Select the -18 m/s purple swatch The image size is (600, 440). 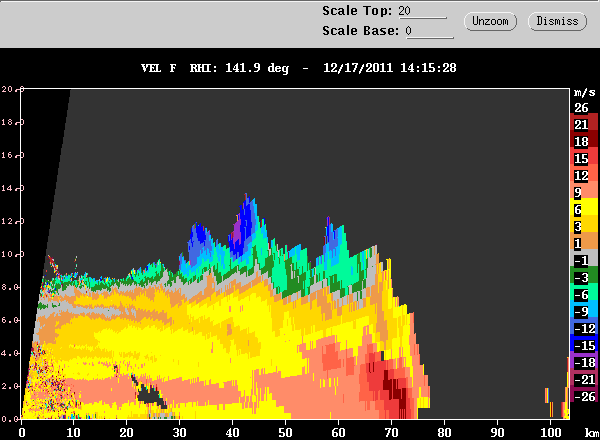click(x=584, y=360)
